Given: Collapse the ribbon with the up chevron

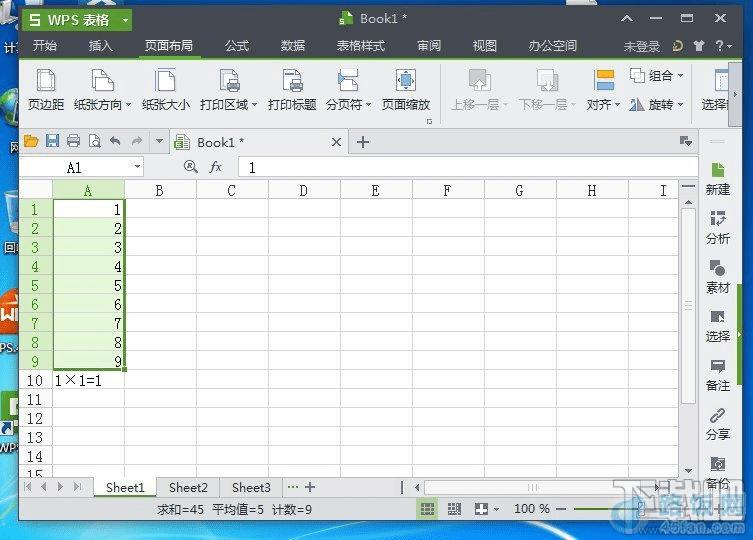Looking at the screenshot, I should point(627,19).
